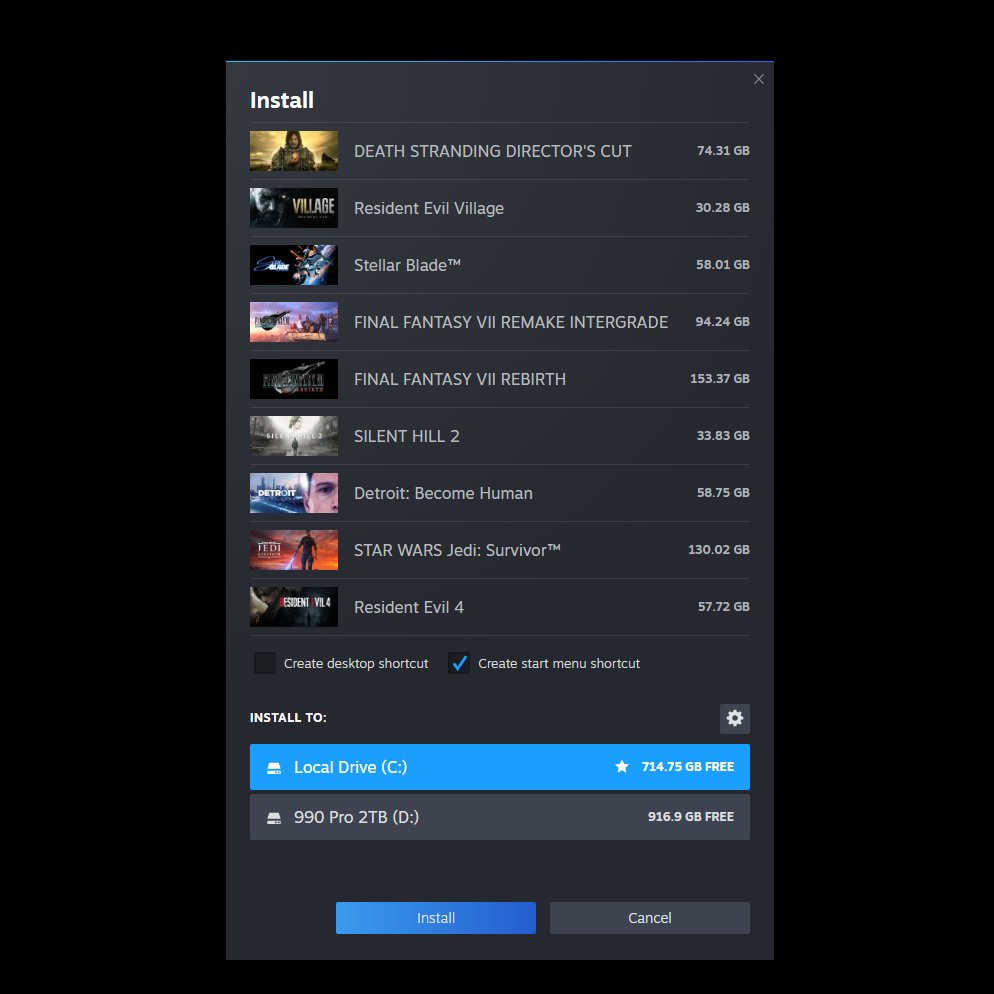The width and height of the screenshot is (994, 994).
Task: Click the 130.02 GB size value
Action: click(719, 550)
